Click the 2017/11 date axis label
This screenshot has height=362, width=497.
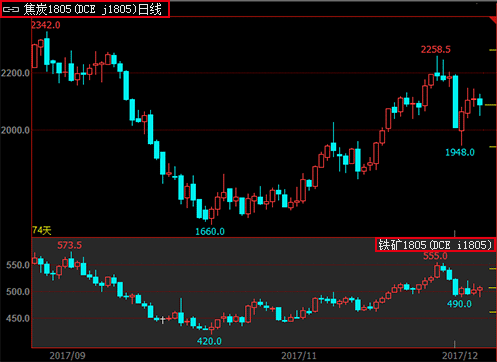[x=298, y=356]
